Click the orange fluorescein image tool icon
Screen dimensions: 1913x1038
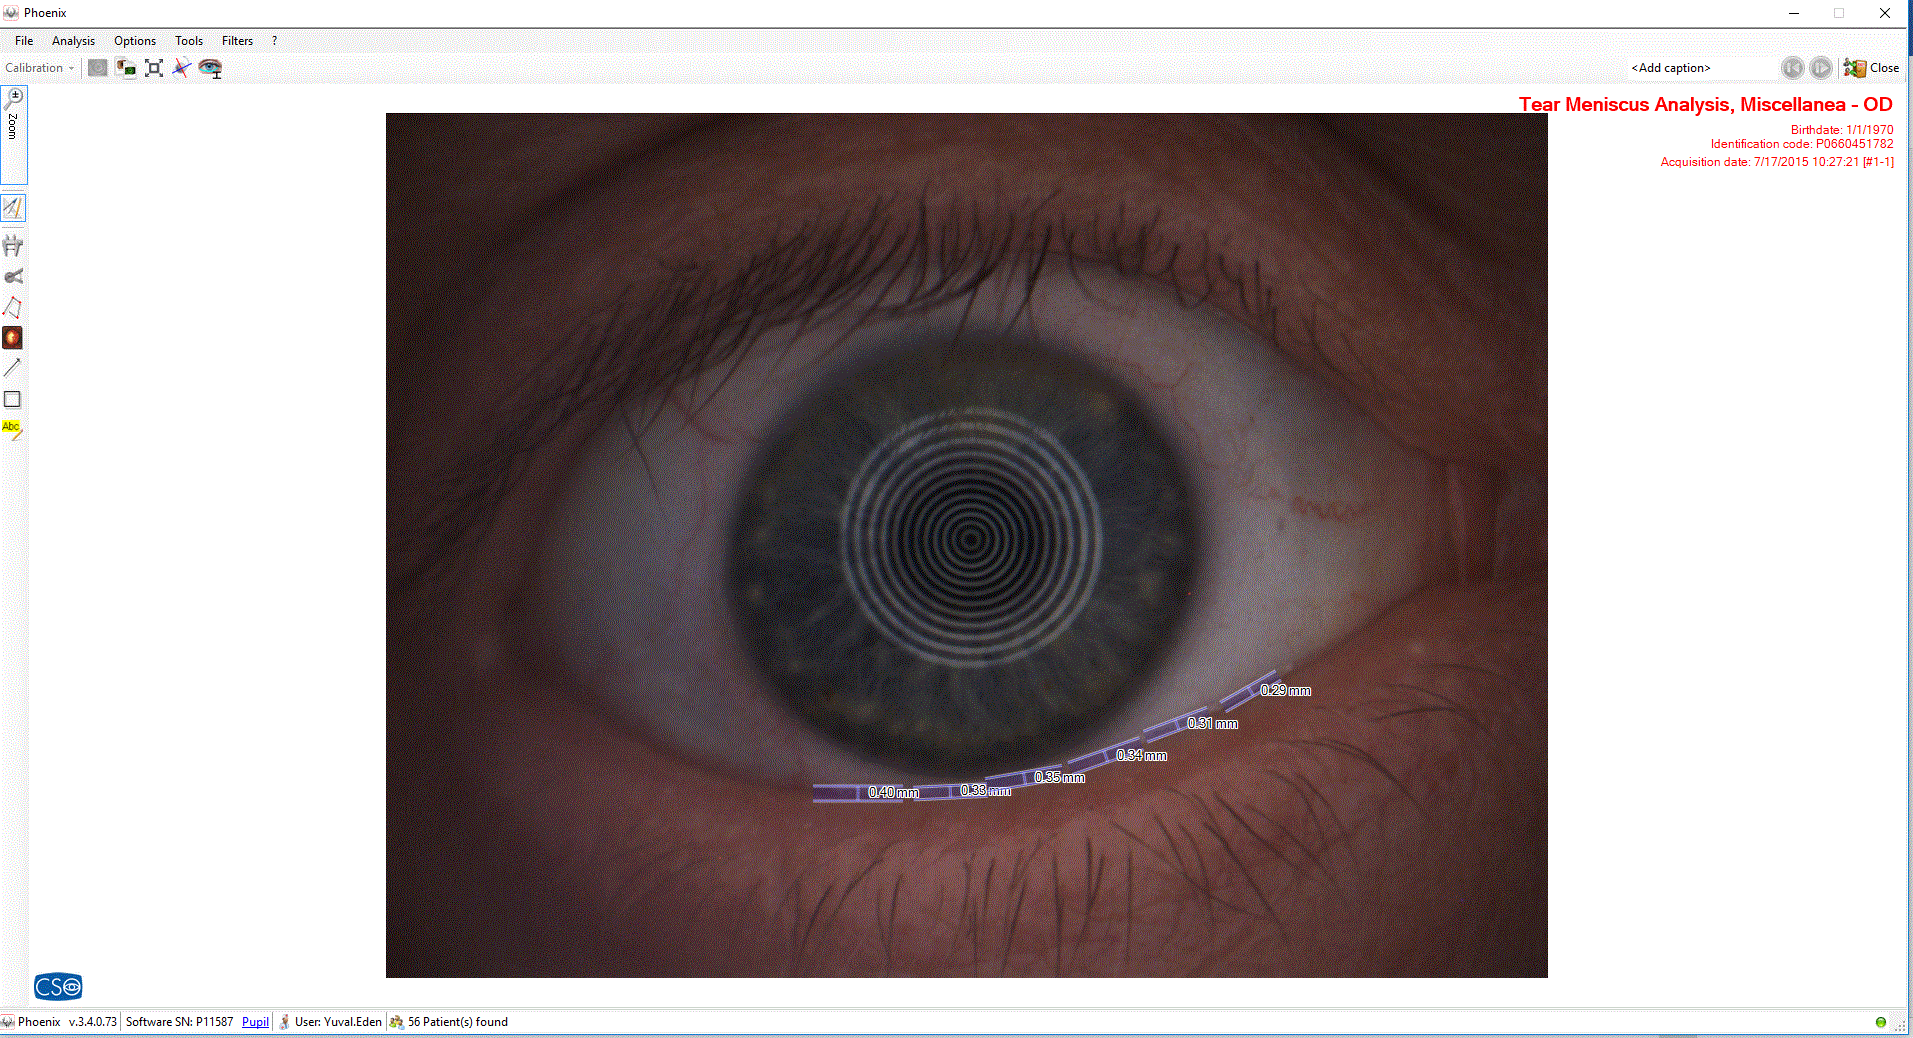(x=13, y=338)
